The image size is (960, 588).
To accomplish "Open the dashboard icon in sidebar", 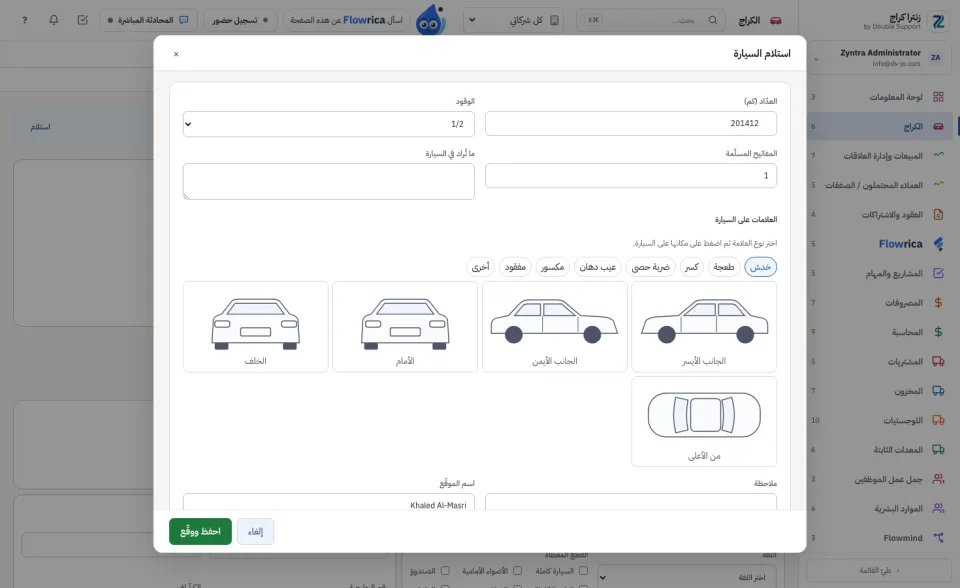I will (938, 97).
